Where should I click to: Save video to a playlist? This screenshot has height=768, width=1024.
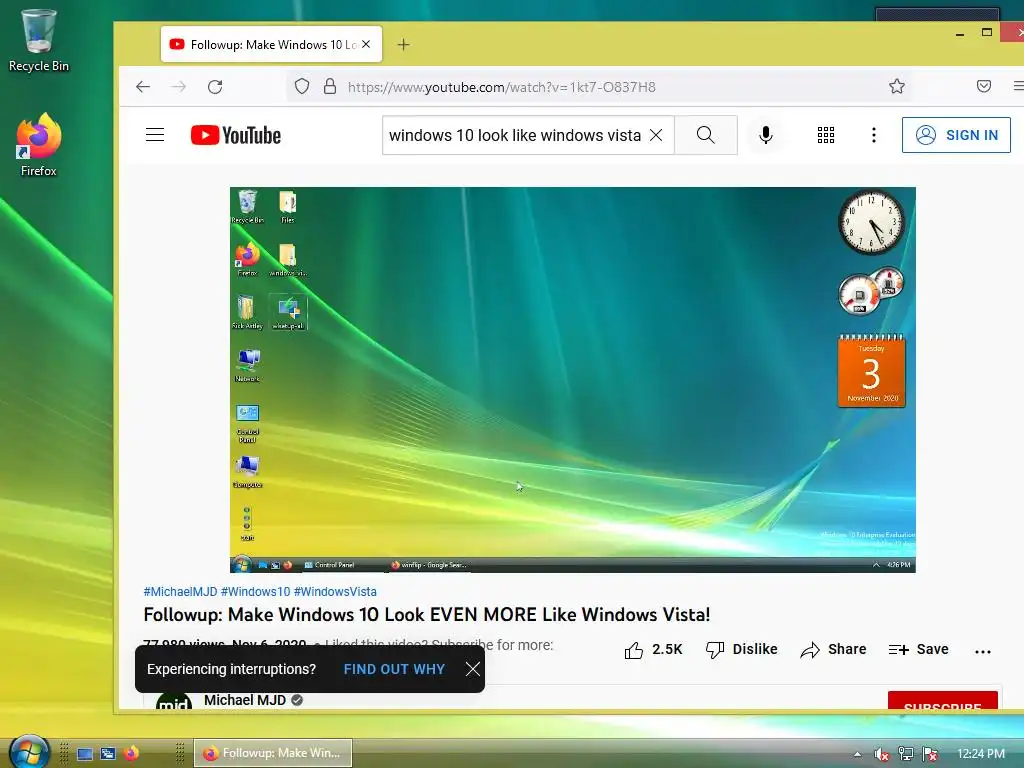tap(918, 650)
